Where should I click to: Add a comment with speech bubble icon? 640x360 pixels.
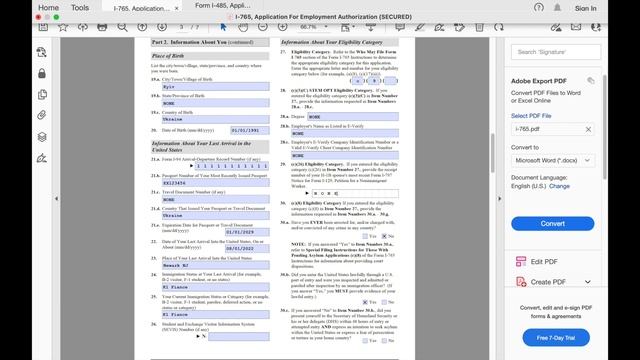click(x=400, y=27)
